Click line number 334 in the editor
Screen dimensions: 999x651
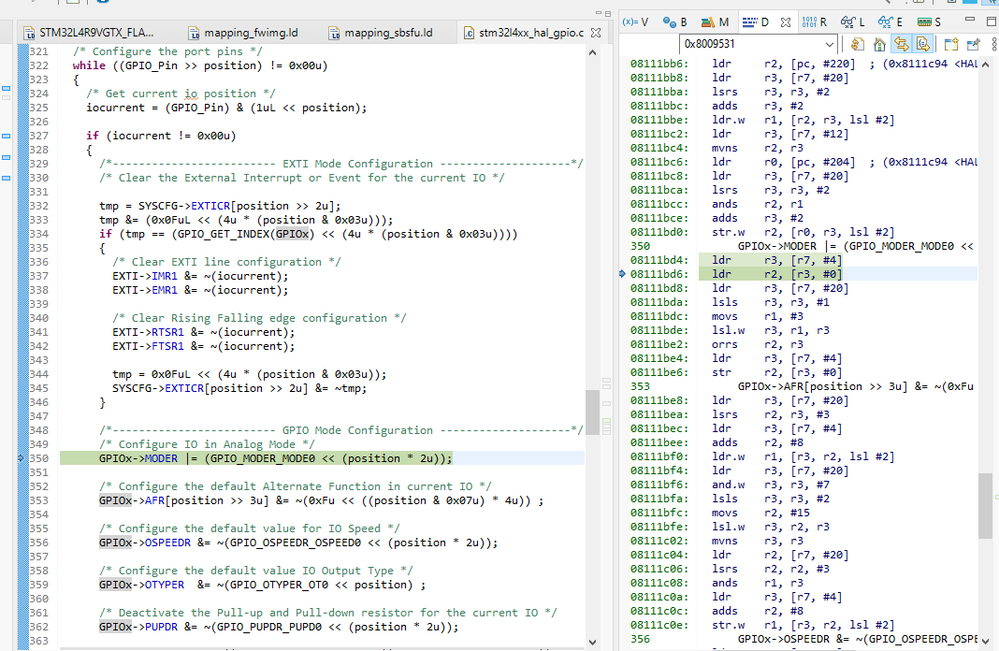(x=39, y=234)
